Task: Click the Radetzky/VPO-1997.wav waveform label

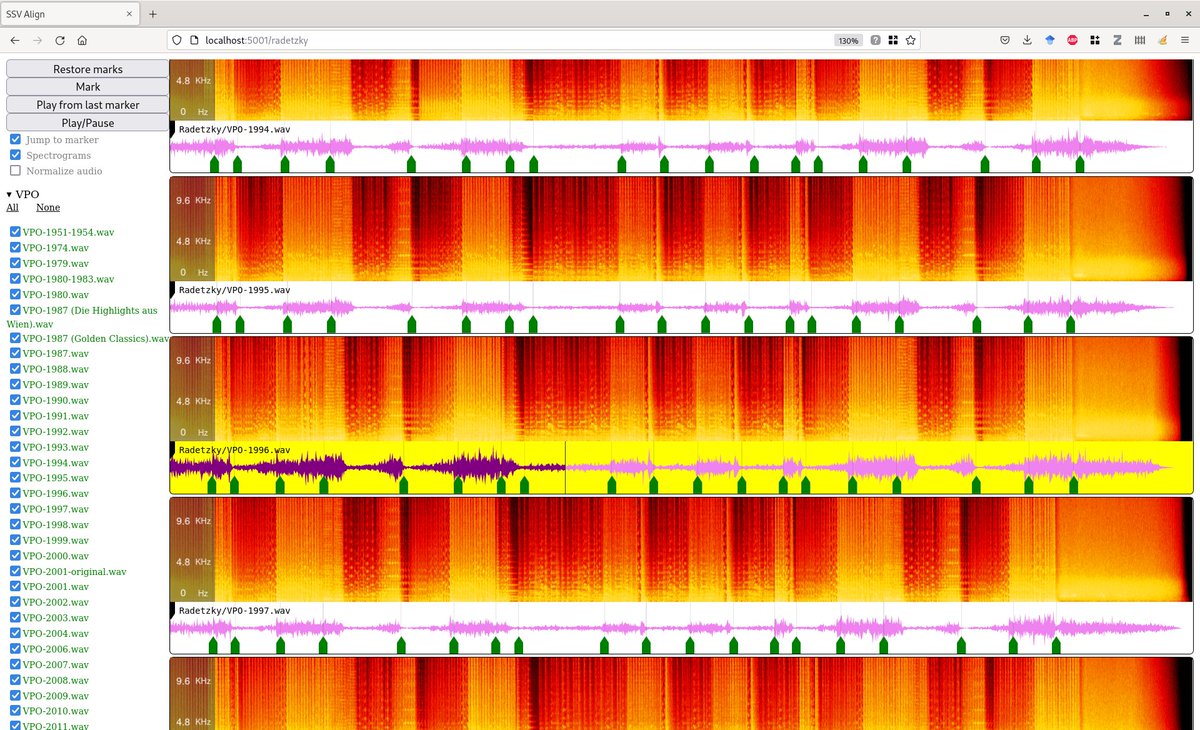Action: [234, 610]
